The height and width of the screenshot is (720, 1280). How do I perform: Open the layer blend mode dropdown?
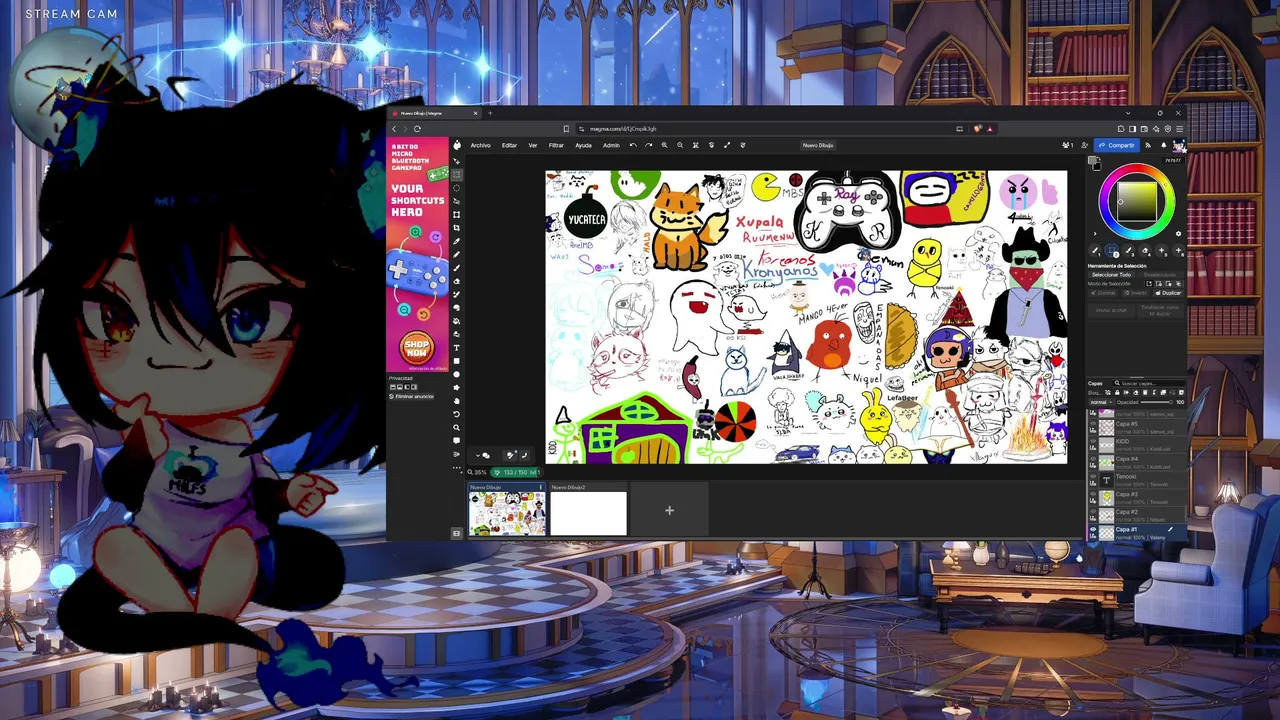point(1099,402)
